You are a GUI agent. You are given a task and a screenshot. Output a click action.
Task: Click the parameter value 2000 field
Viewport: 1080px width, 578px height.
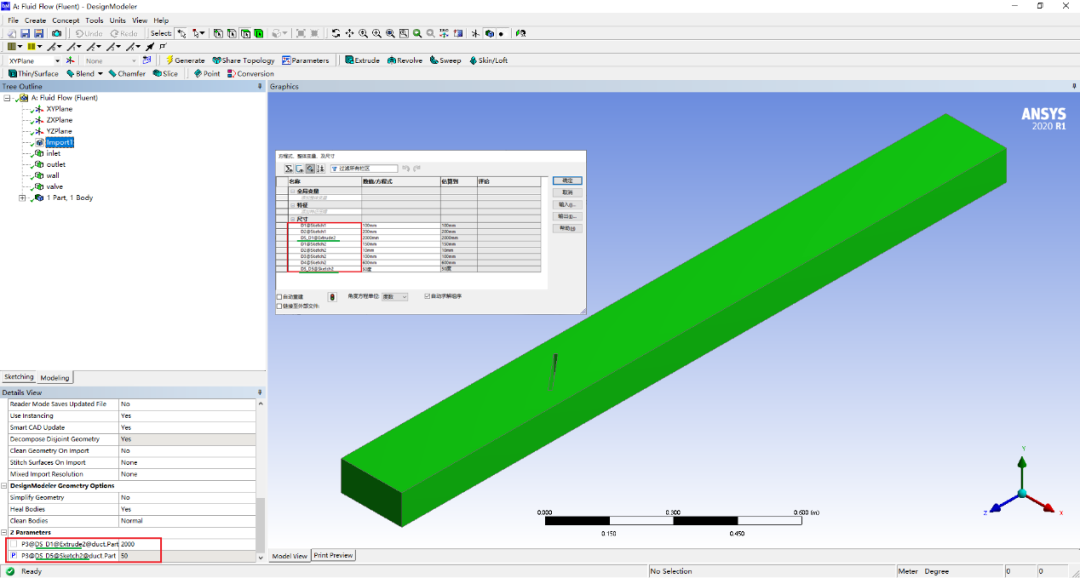coord(187,544)
